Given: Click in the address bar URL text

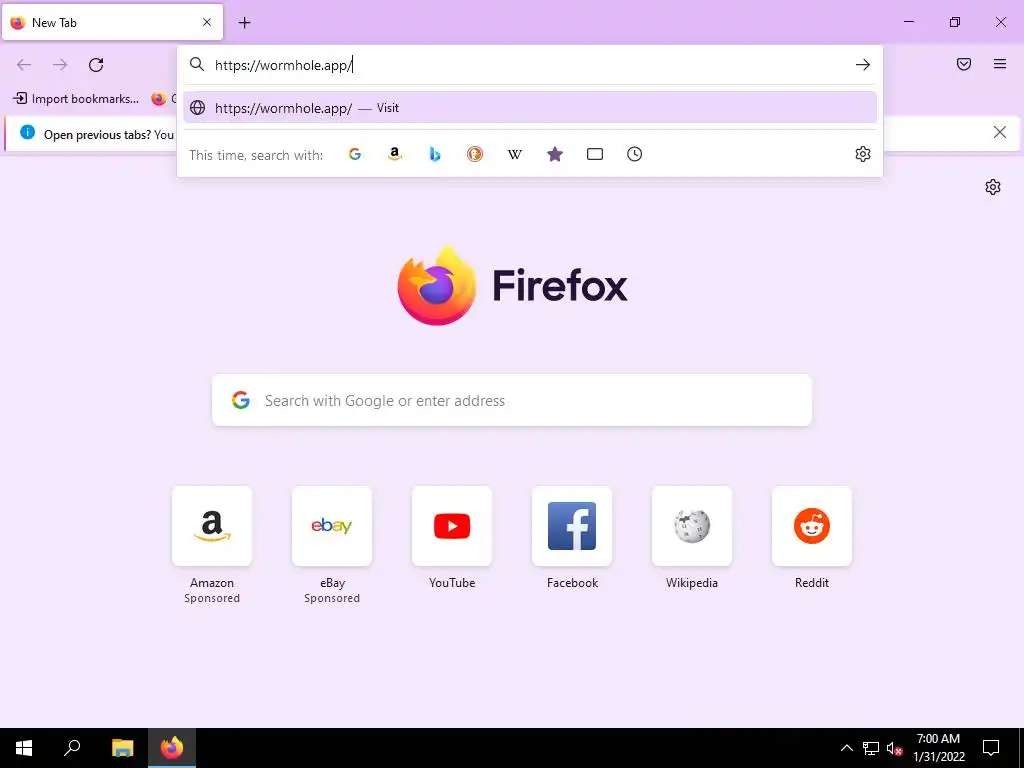Looking at the screenshot, I should point(283,65).
